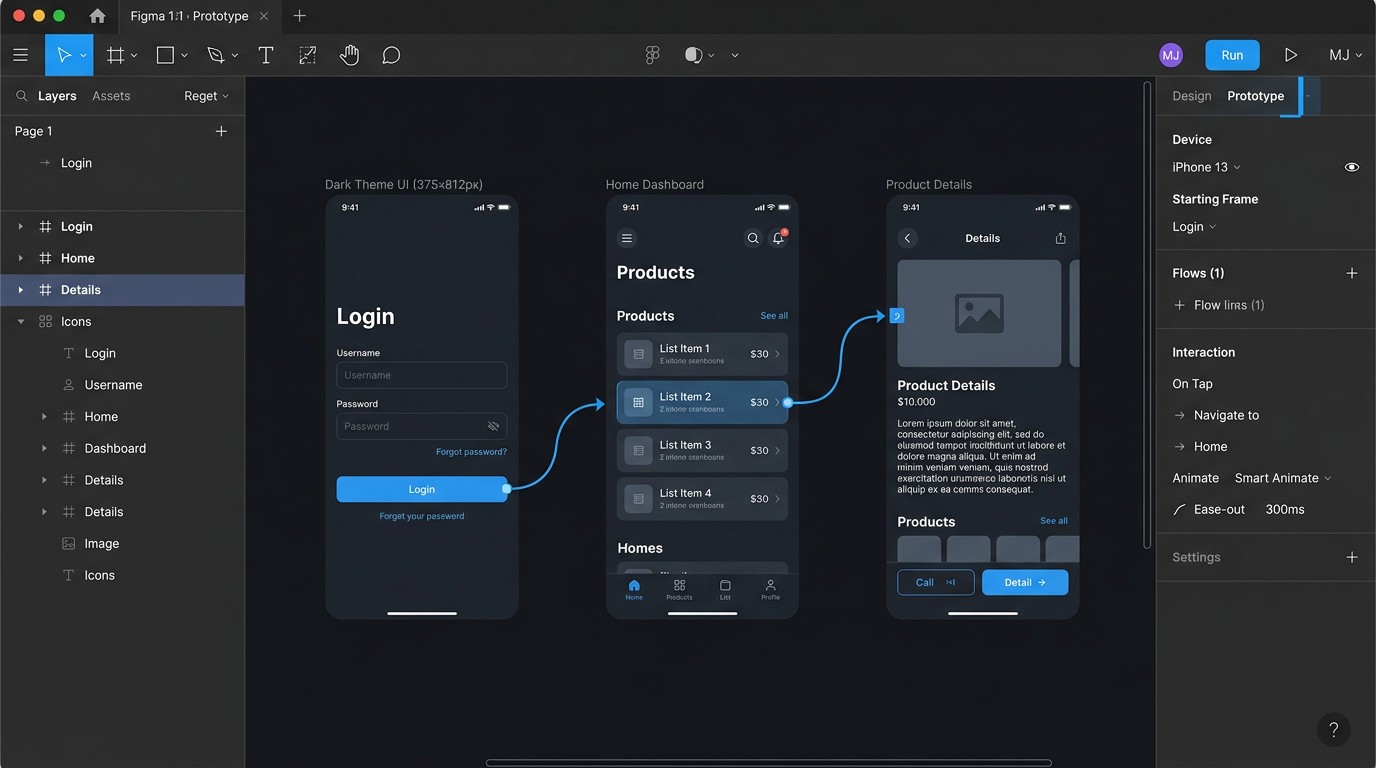The height and width of the screenshot is (768, 1376).
Task: Expand the Home frame layer
Action: pos(20,258)
